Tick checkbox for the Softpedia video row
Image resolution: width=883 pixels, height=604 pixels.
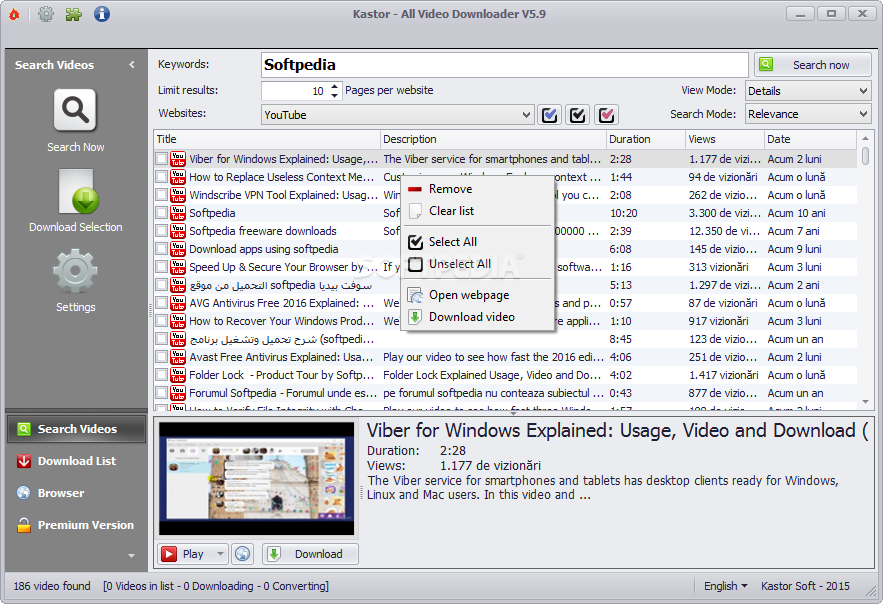(x=162, y=213)
